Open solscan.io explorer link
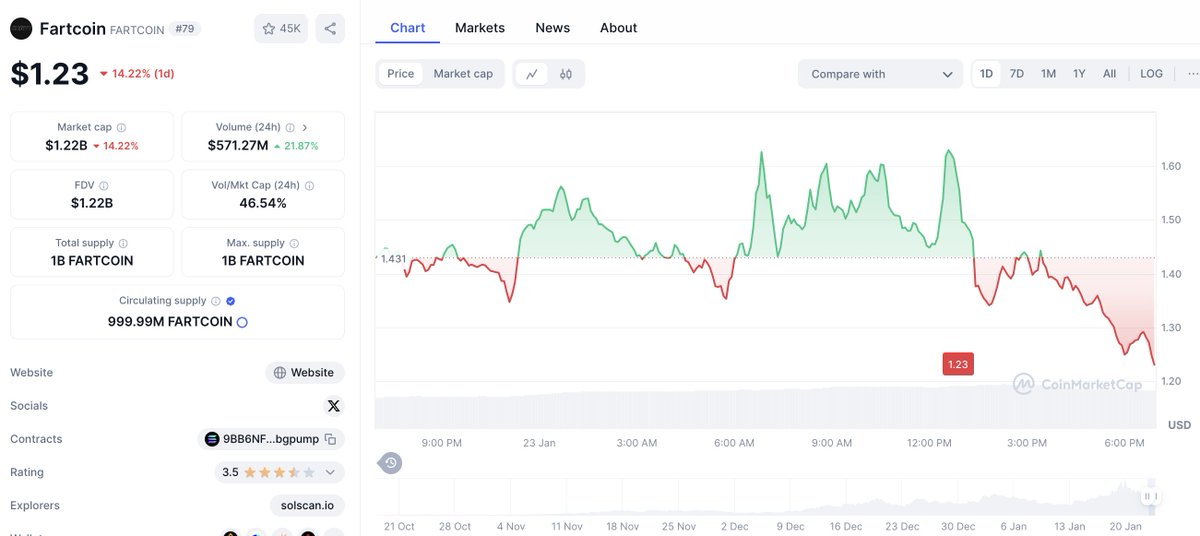This screenshot has width=1200, height=536. (307, 506)
